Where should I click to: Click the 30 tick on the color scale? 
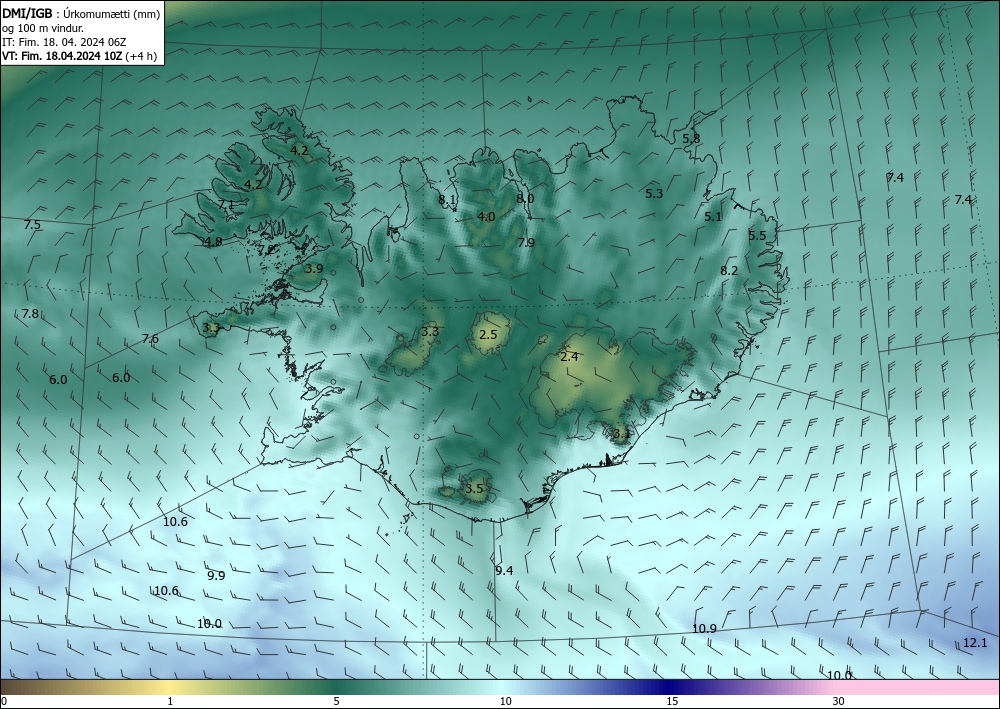point(839,701)
